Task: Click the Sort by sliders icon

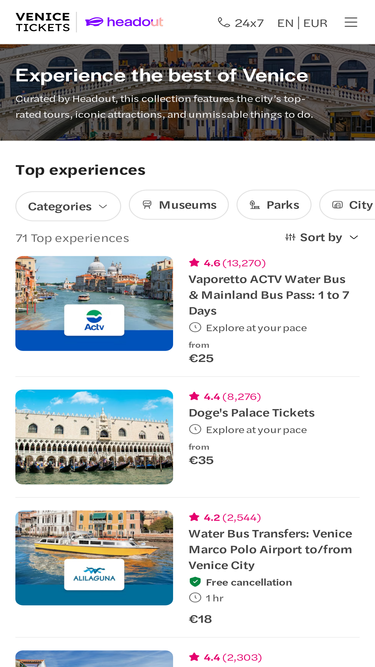Action: click(x=290, y=237)
